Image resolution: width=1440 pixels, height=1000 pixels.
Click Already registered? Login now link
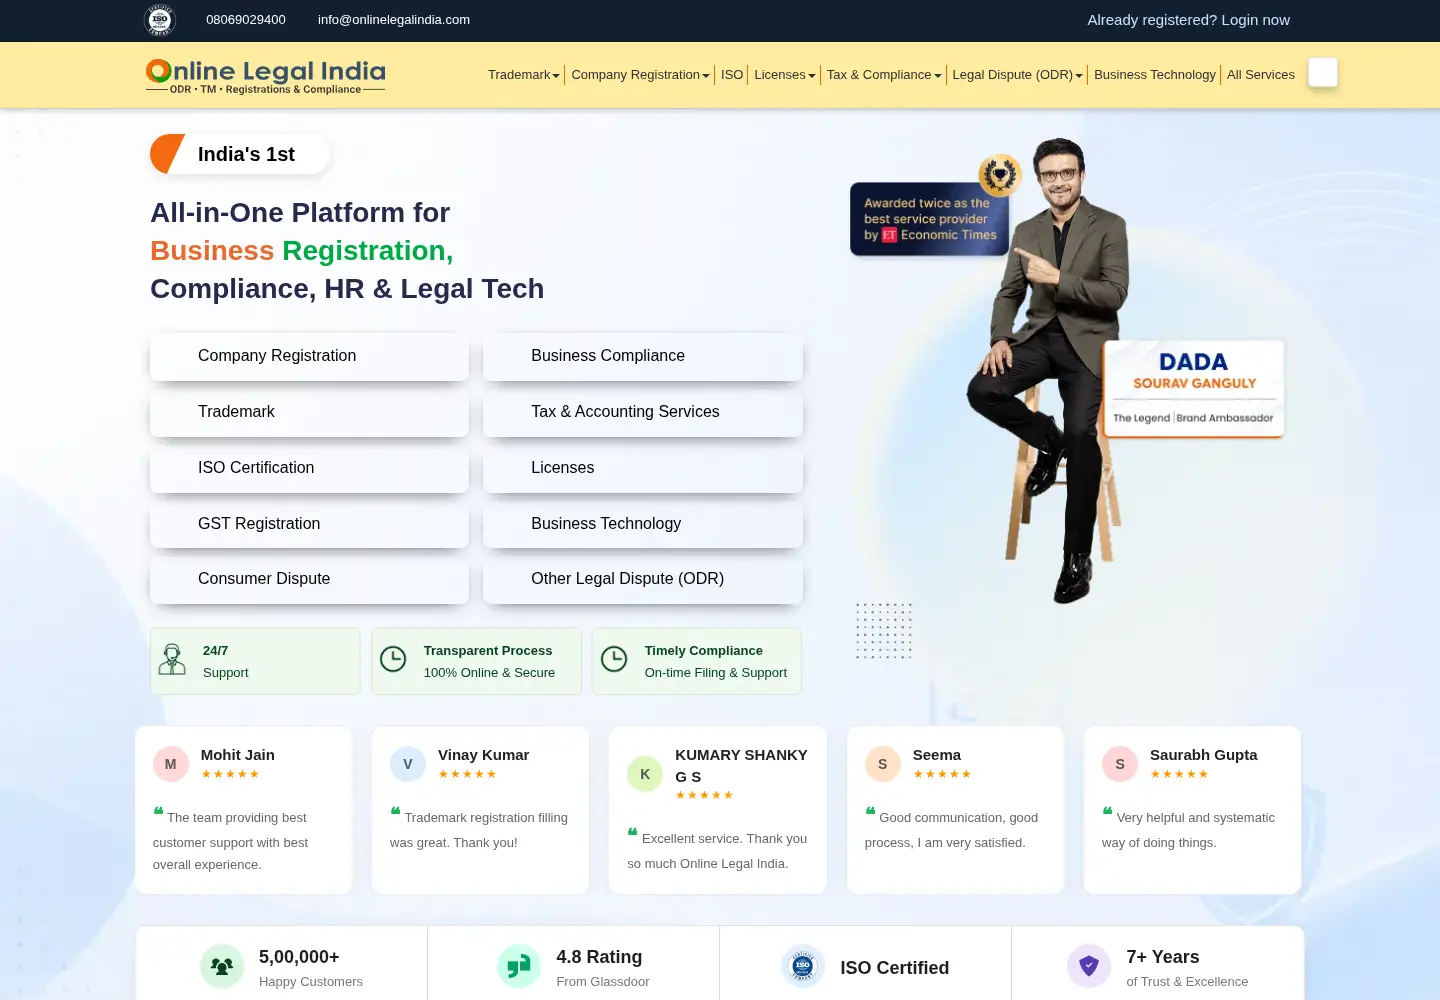click(x=1188, y=20)
